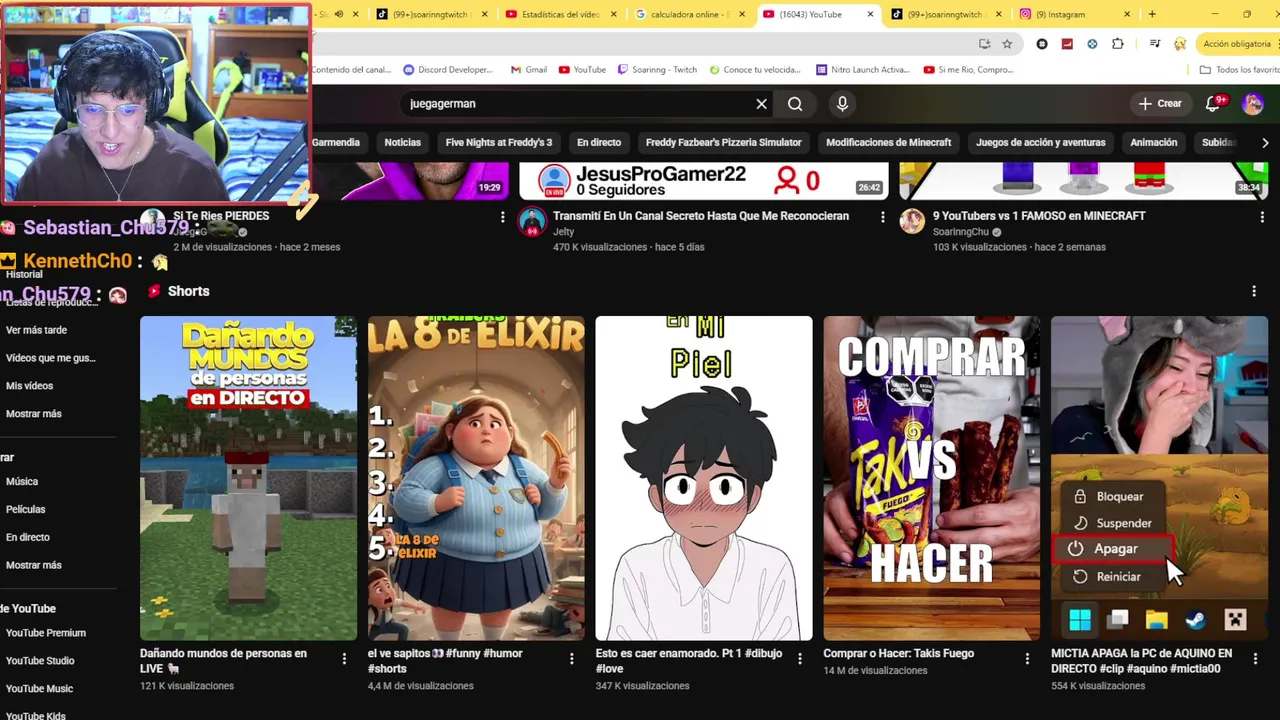Image resolution: width=1280 pixels, height=720 pixels.
Task: Open the Gmail bookmark
Action: (529, 70)
